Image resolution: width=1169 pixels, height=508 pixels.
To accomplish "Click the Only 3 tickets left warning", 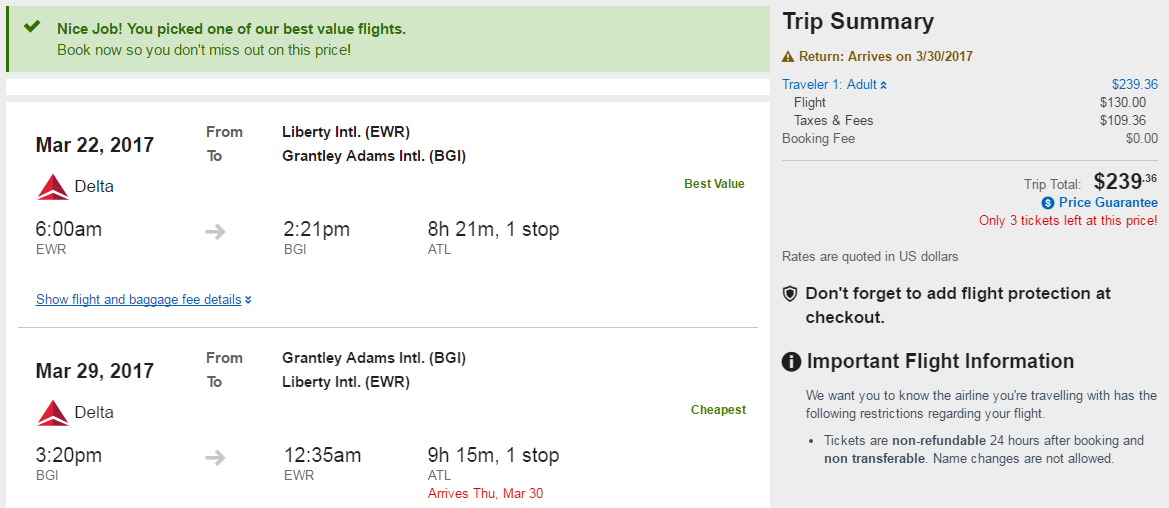I will point(1068,221).
